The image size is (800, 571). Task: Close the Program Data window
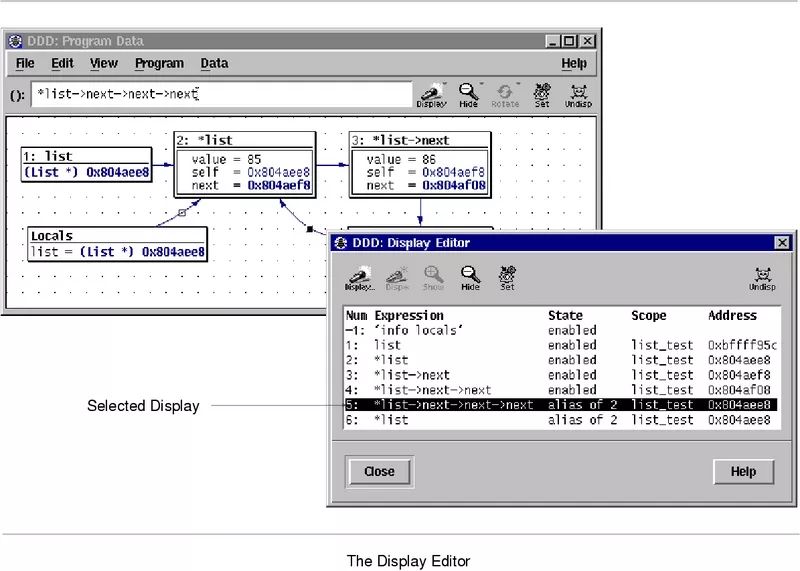pos(587,41)
